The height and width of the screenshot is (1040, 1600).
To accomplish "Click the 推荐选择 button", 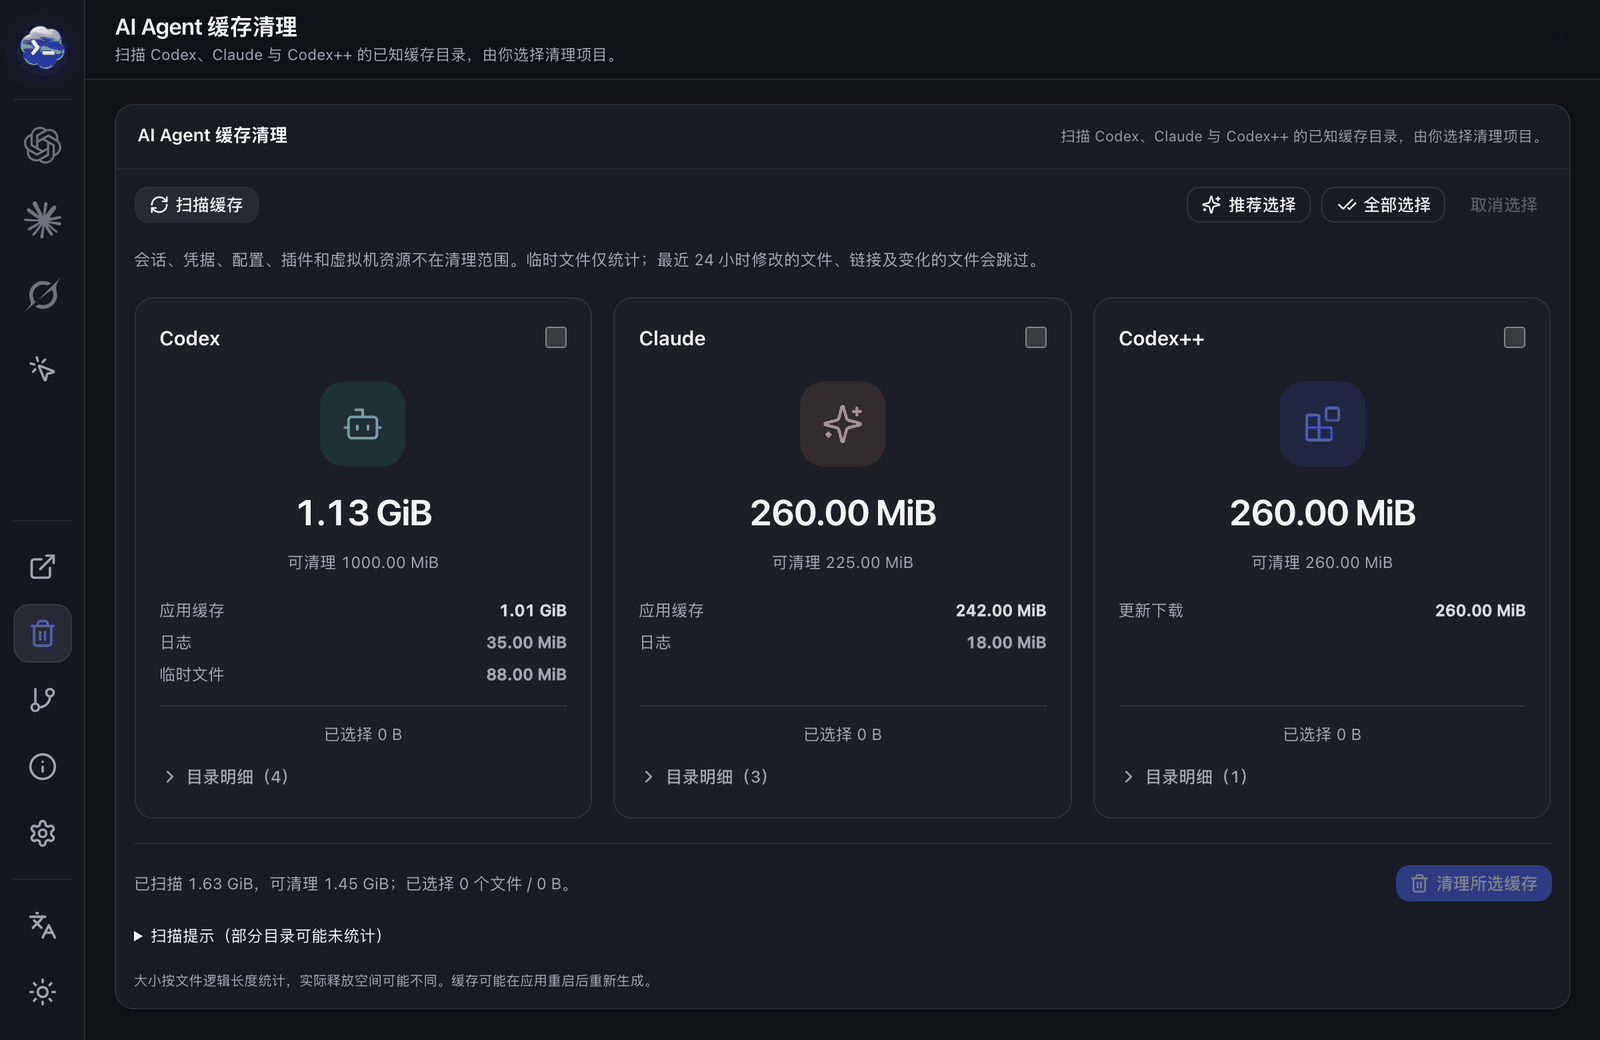I will pos(1248,205).
